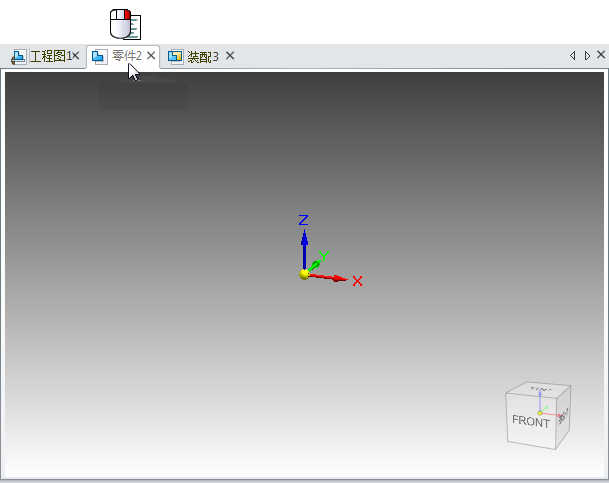Click the top face of view cube

click(541, 389)
